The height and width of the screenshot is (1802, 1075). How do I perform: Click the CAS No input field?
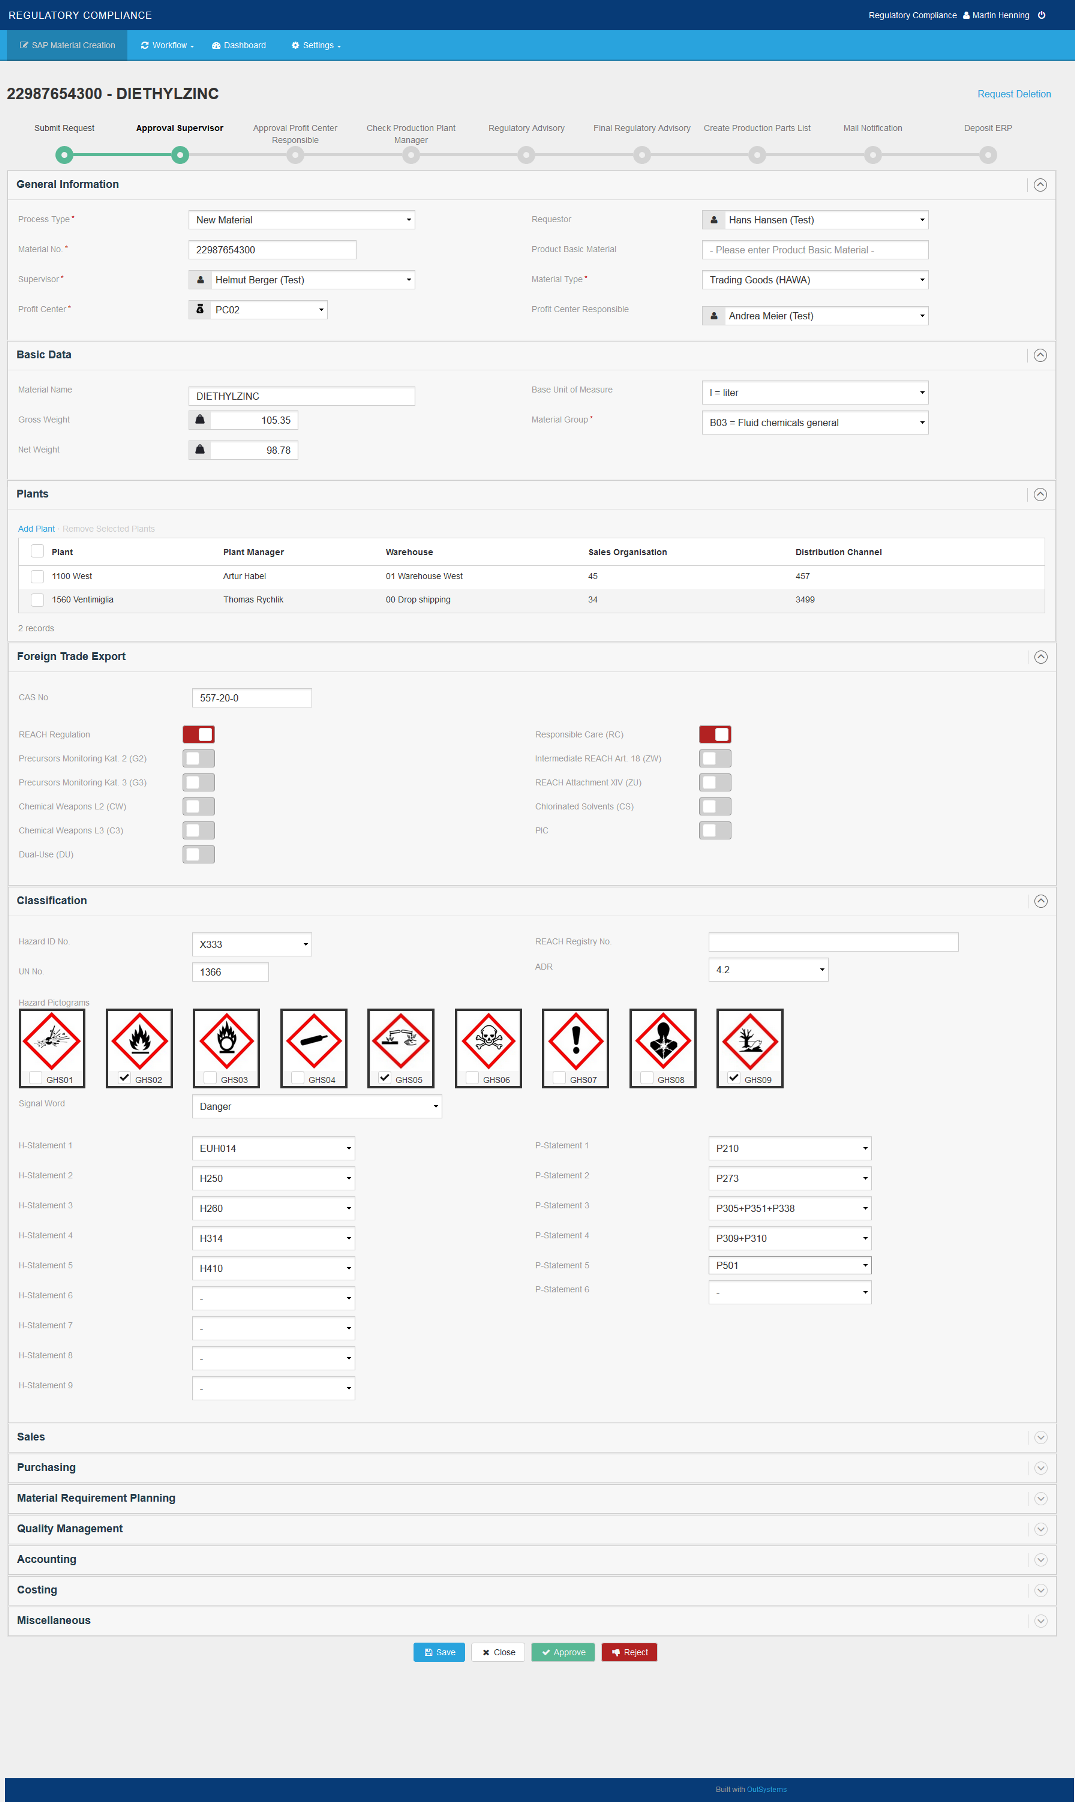(252, 698)
